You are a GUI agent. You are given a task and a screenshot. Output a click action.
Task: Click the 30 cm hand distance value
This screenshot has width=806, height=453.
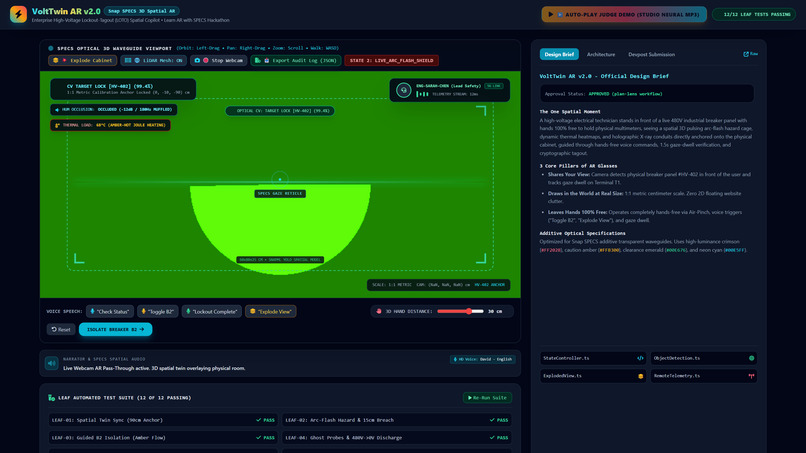pyautogui.click(x=494, y=311)
